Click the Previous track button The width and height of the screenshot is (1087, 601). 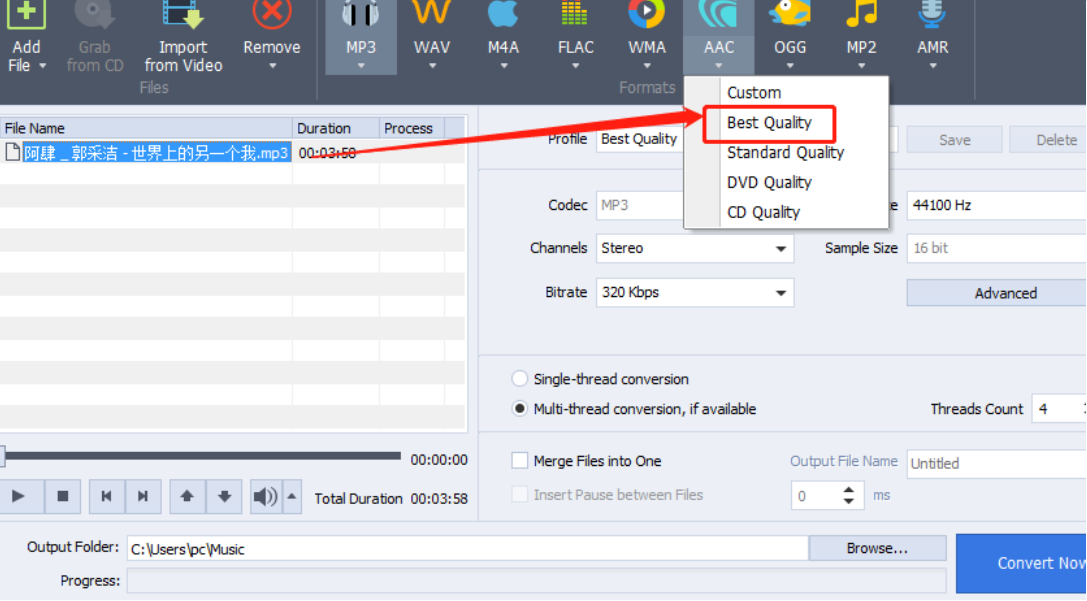pos(106,496)
